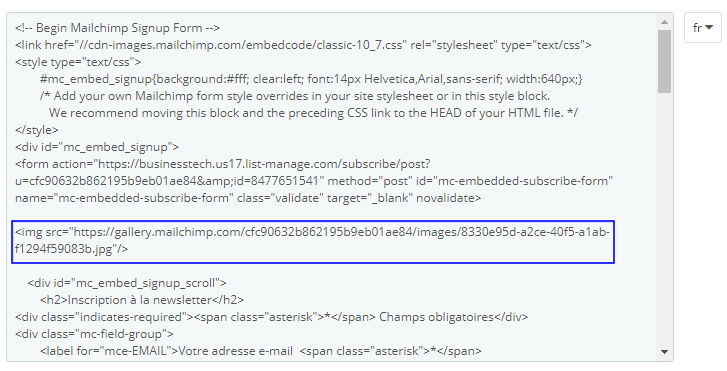Place cursor in the Begin Mailchimp Signup Form comment
Screen dimensions: 727x371
point(117,28)
